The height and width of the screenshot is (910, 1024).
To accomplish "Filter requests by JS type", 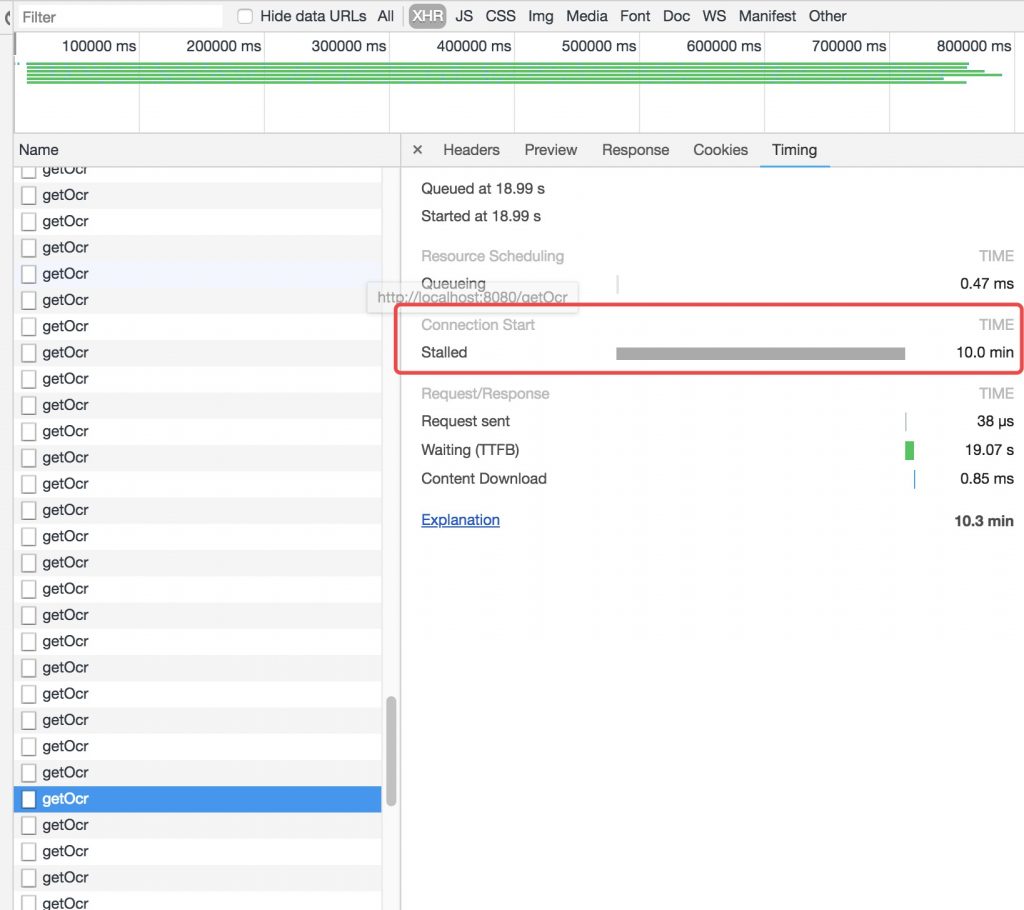I will tap(464, 16).
